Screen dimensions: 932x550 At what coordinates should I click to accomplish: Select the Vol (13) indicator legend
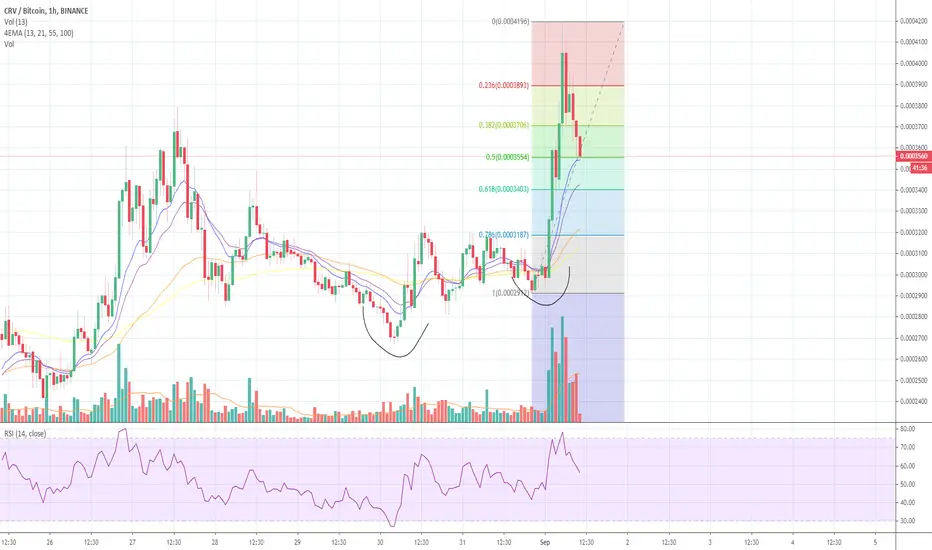[x=15, y=22]
